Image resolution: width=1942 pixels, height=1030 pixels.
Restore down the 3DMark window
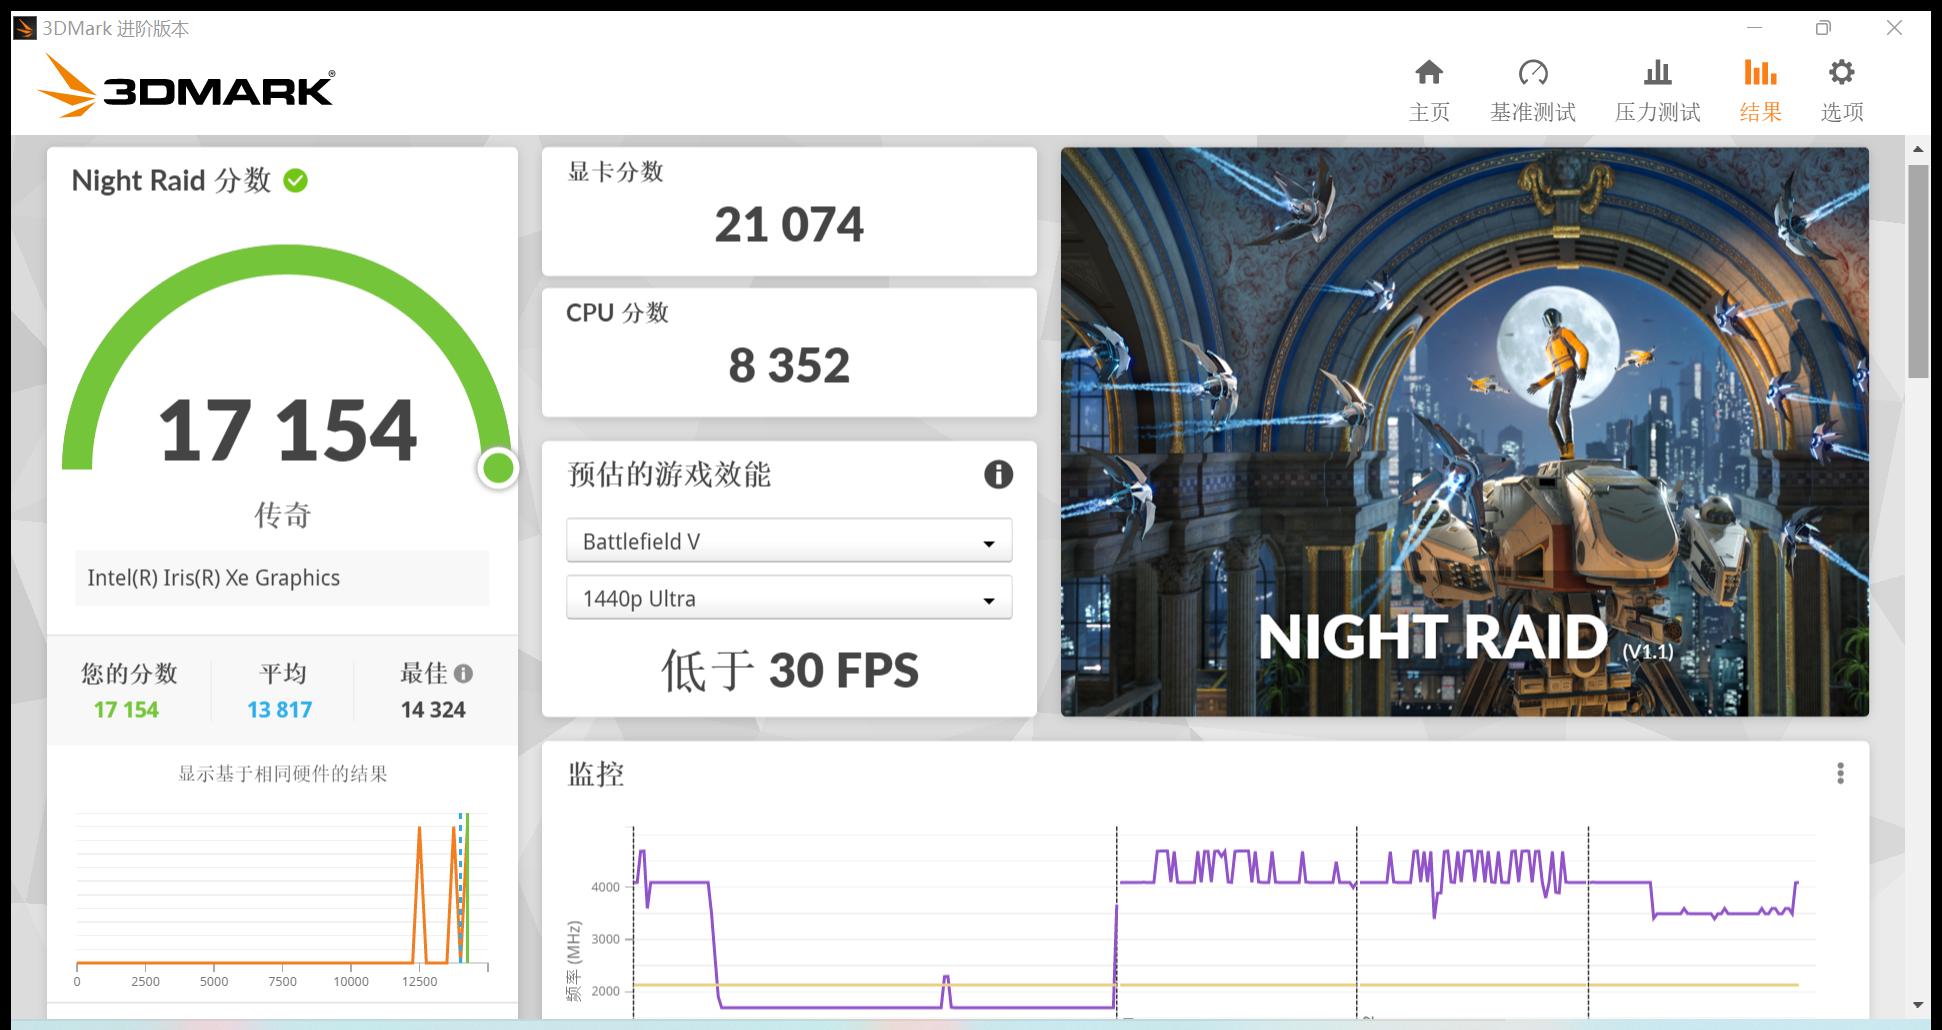tap(1823, 28)
